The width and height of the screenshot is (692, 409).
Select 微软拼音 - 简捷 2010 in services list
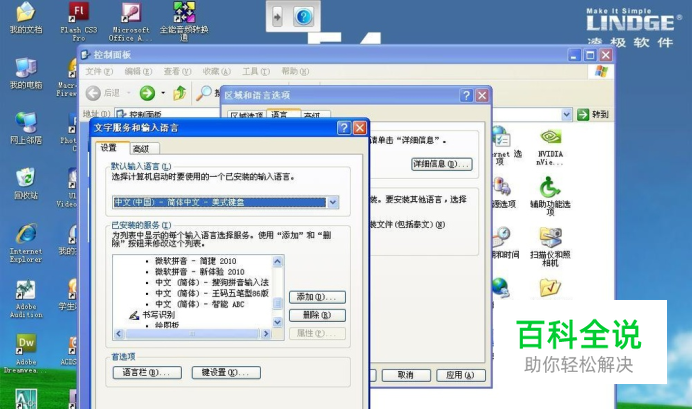point(196,261)
